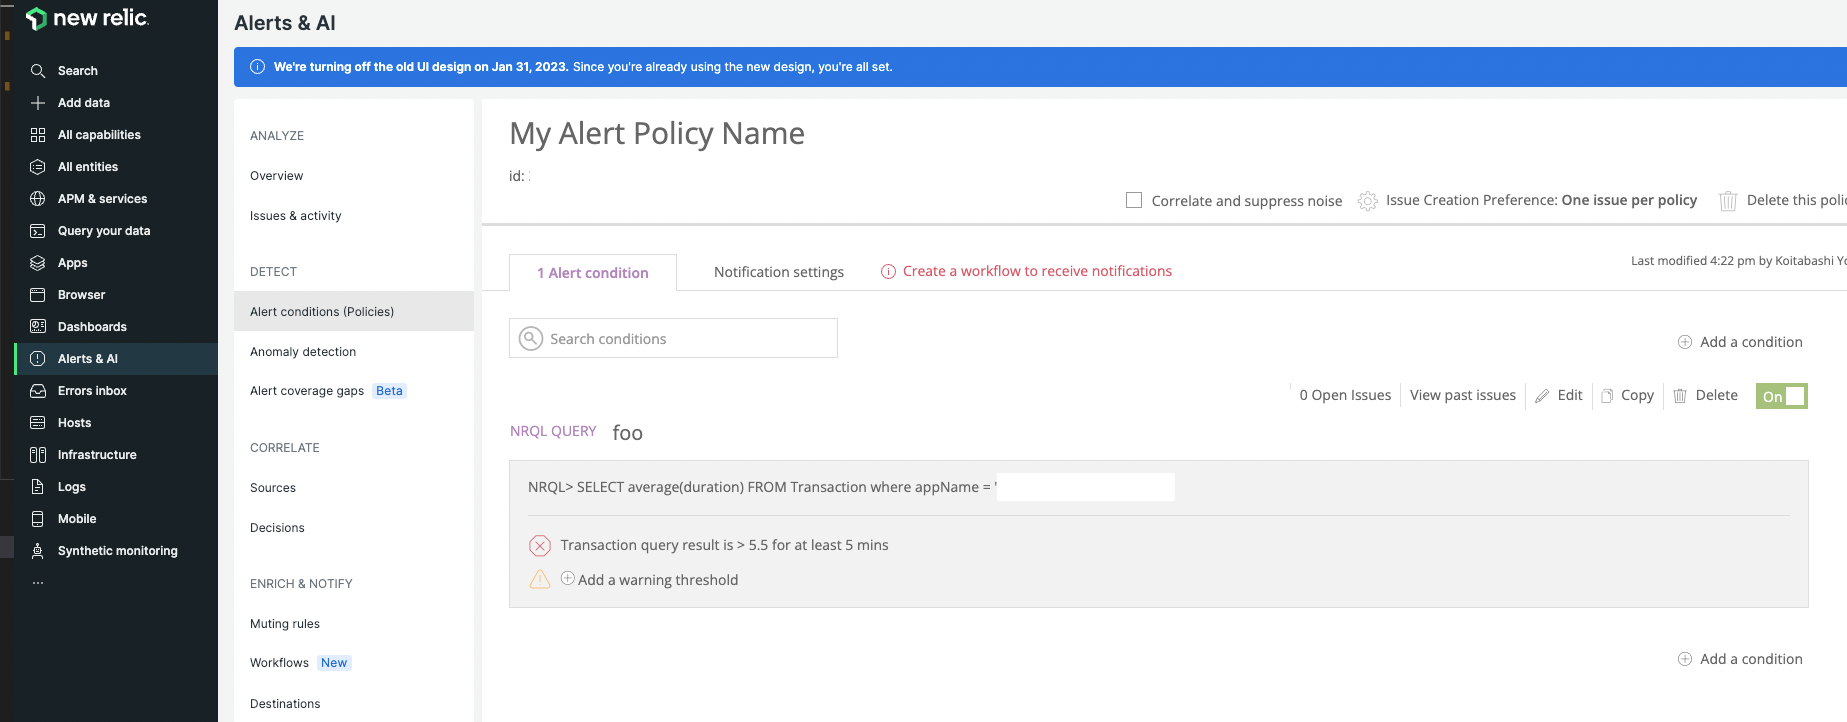Open Alert conditions (Policies) menu item
1847x722 pixels.
pos(322,312)
